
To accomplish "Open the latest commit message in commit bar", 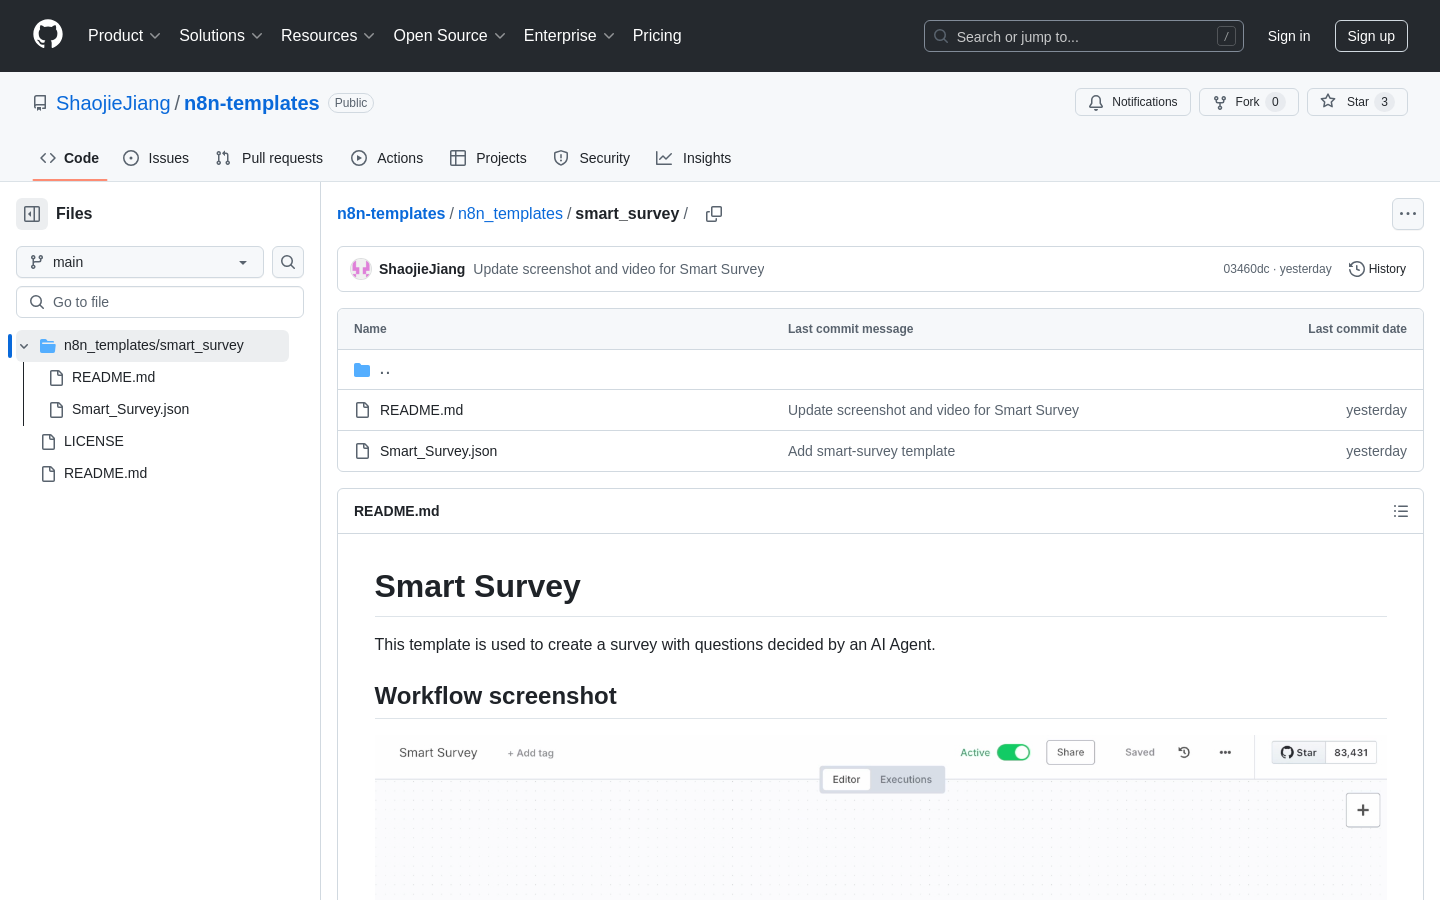I will [618, 269].
